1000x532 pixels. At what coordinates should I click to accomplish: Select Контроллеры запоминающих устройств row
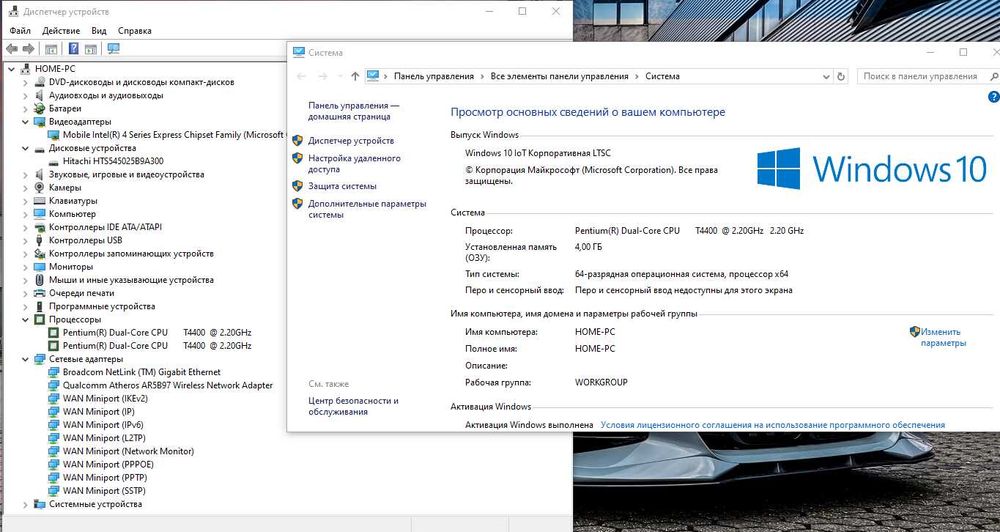[131, 253]
